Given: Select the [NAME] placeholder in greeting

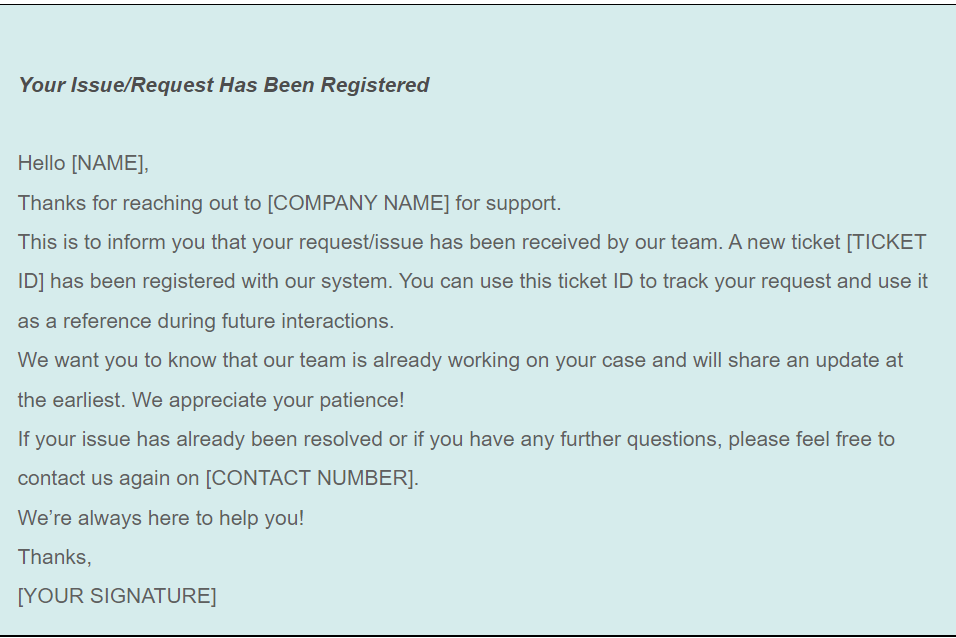Looking at the screenshot, I should (110, 163).
